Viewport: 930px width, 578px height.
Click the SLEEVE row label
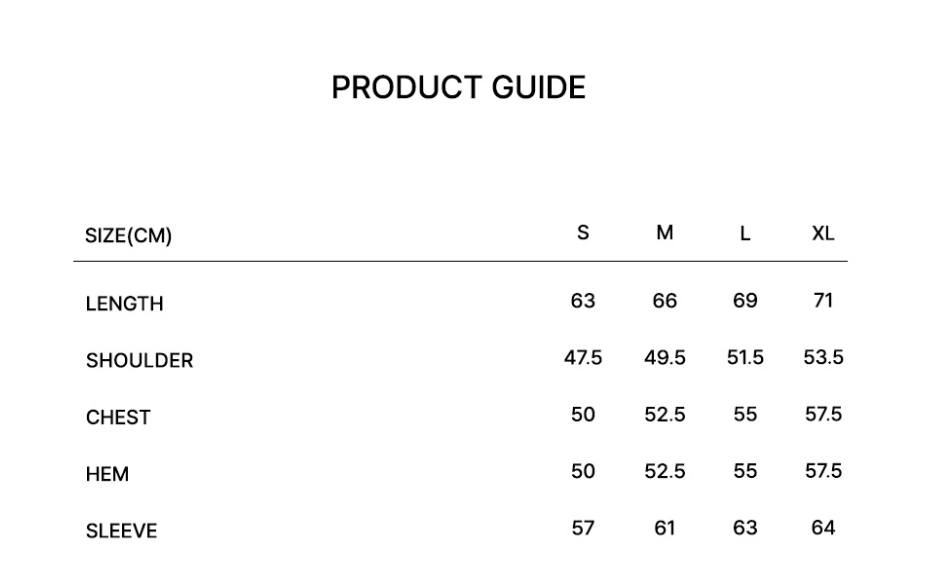tap(121, 531)
